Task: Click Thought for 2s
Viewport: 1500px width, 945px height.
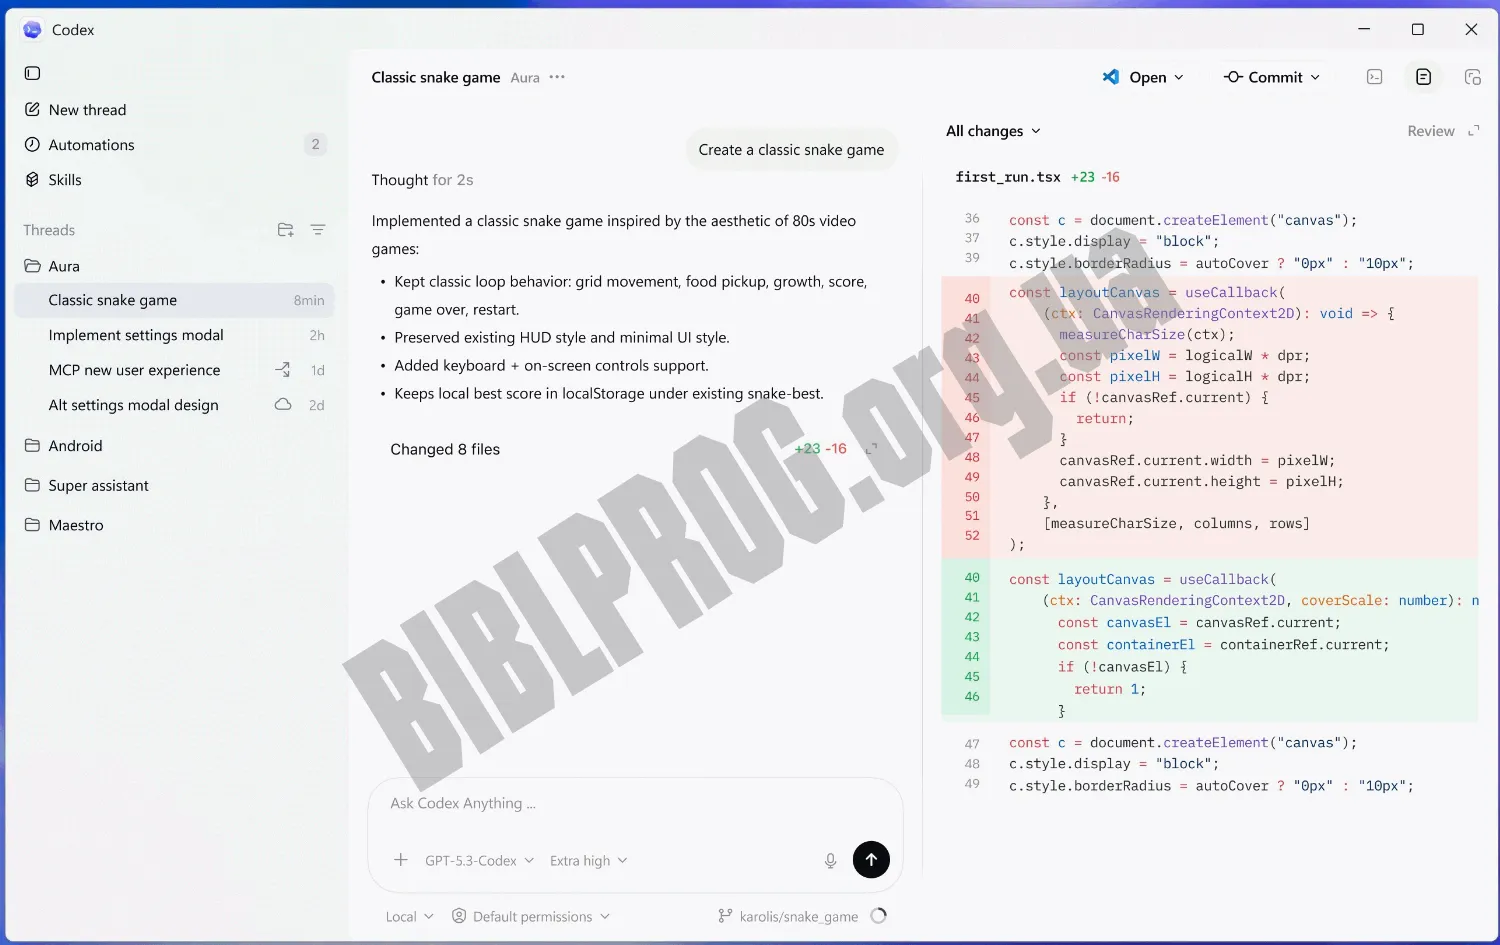Action: (422, 180)
